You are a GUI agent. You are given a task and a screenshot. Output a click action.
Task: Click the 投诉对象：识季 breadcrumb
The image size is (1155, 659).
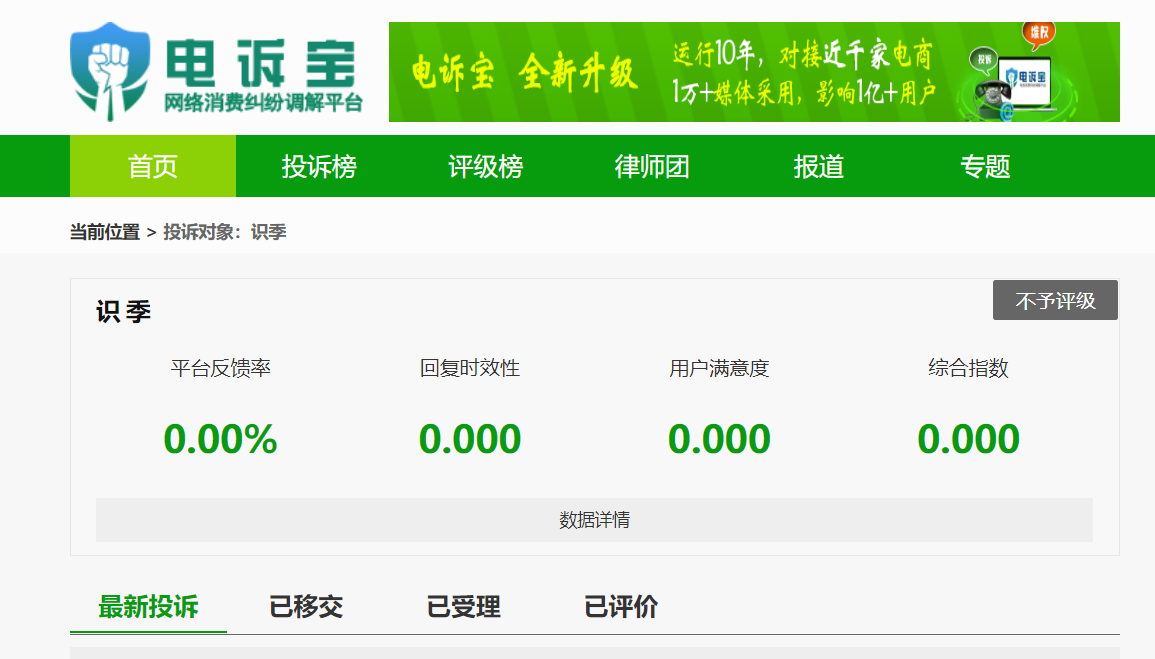coord(225,232)
